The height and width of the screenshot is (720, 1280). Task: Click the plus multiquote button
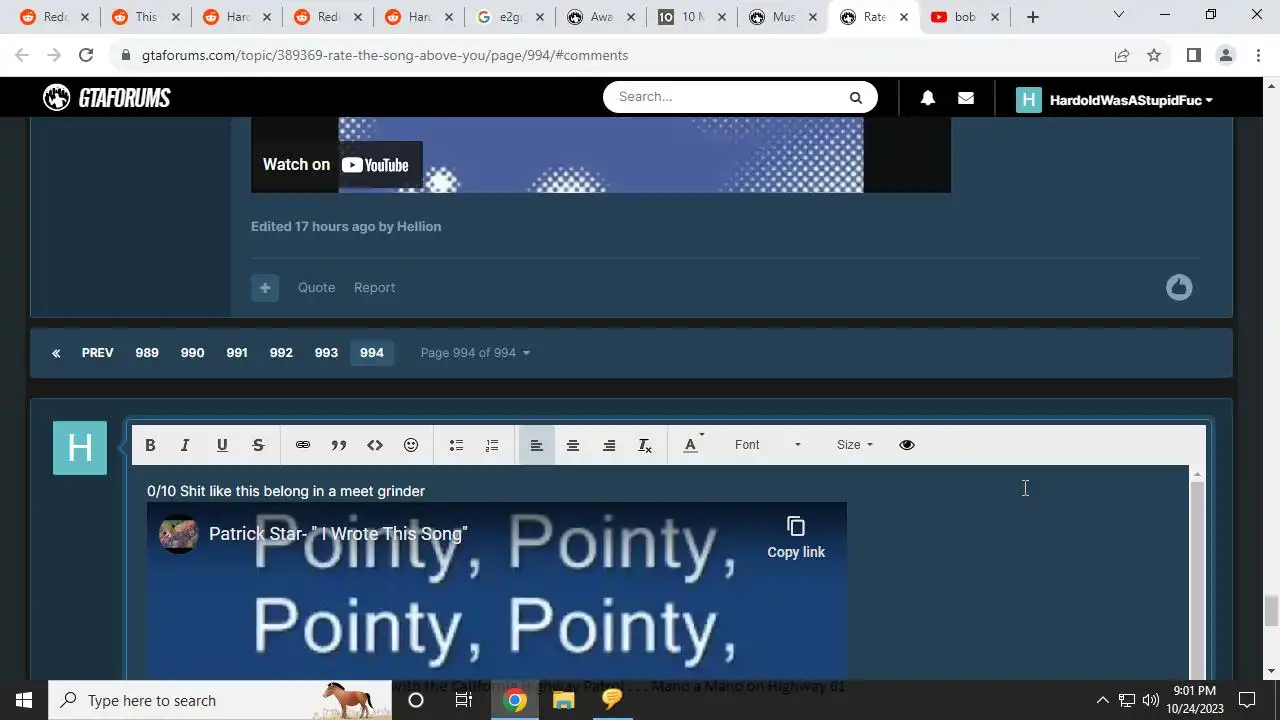(x=265, y=288)
